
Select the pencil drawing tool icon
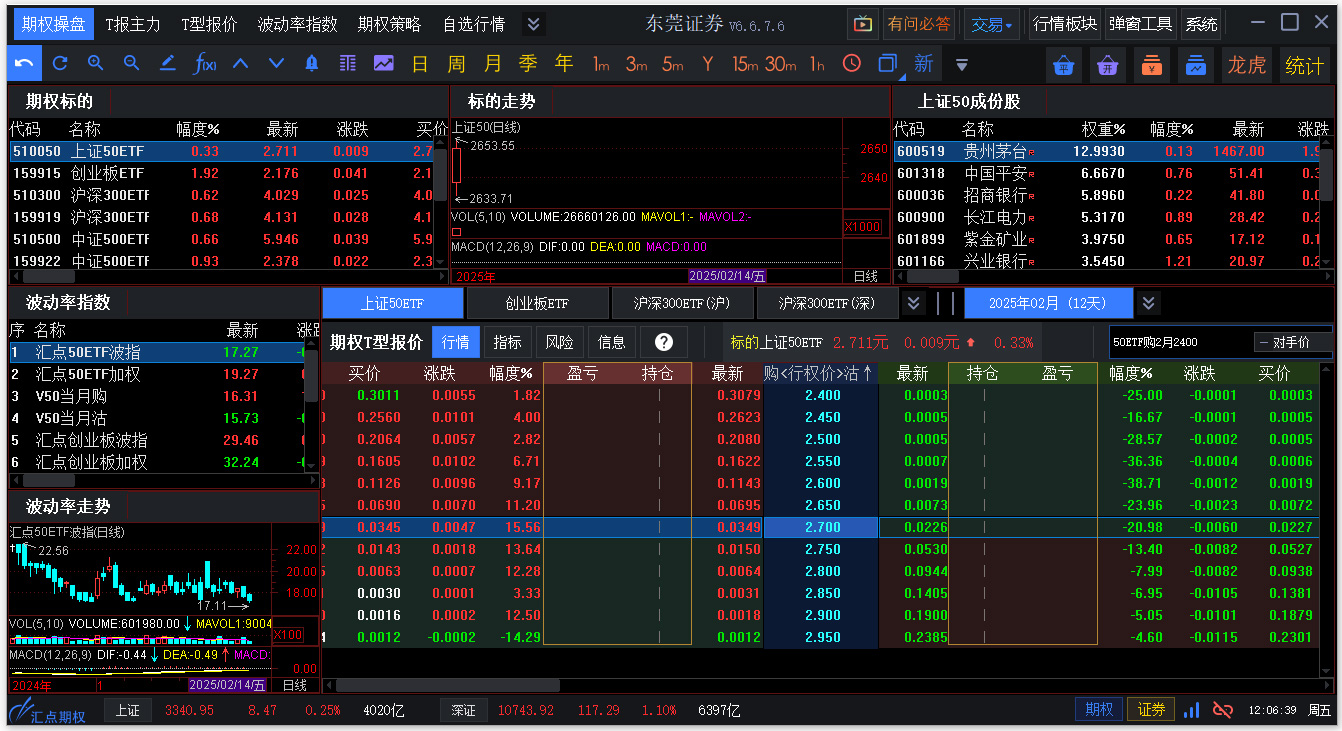pyautogui.click(x=168, y=64)
